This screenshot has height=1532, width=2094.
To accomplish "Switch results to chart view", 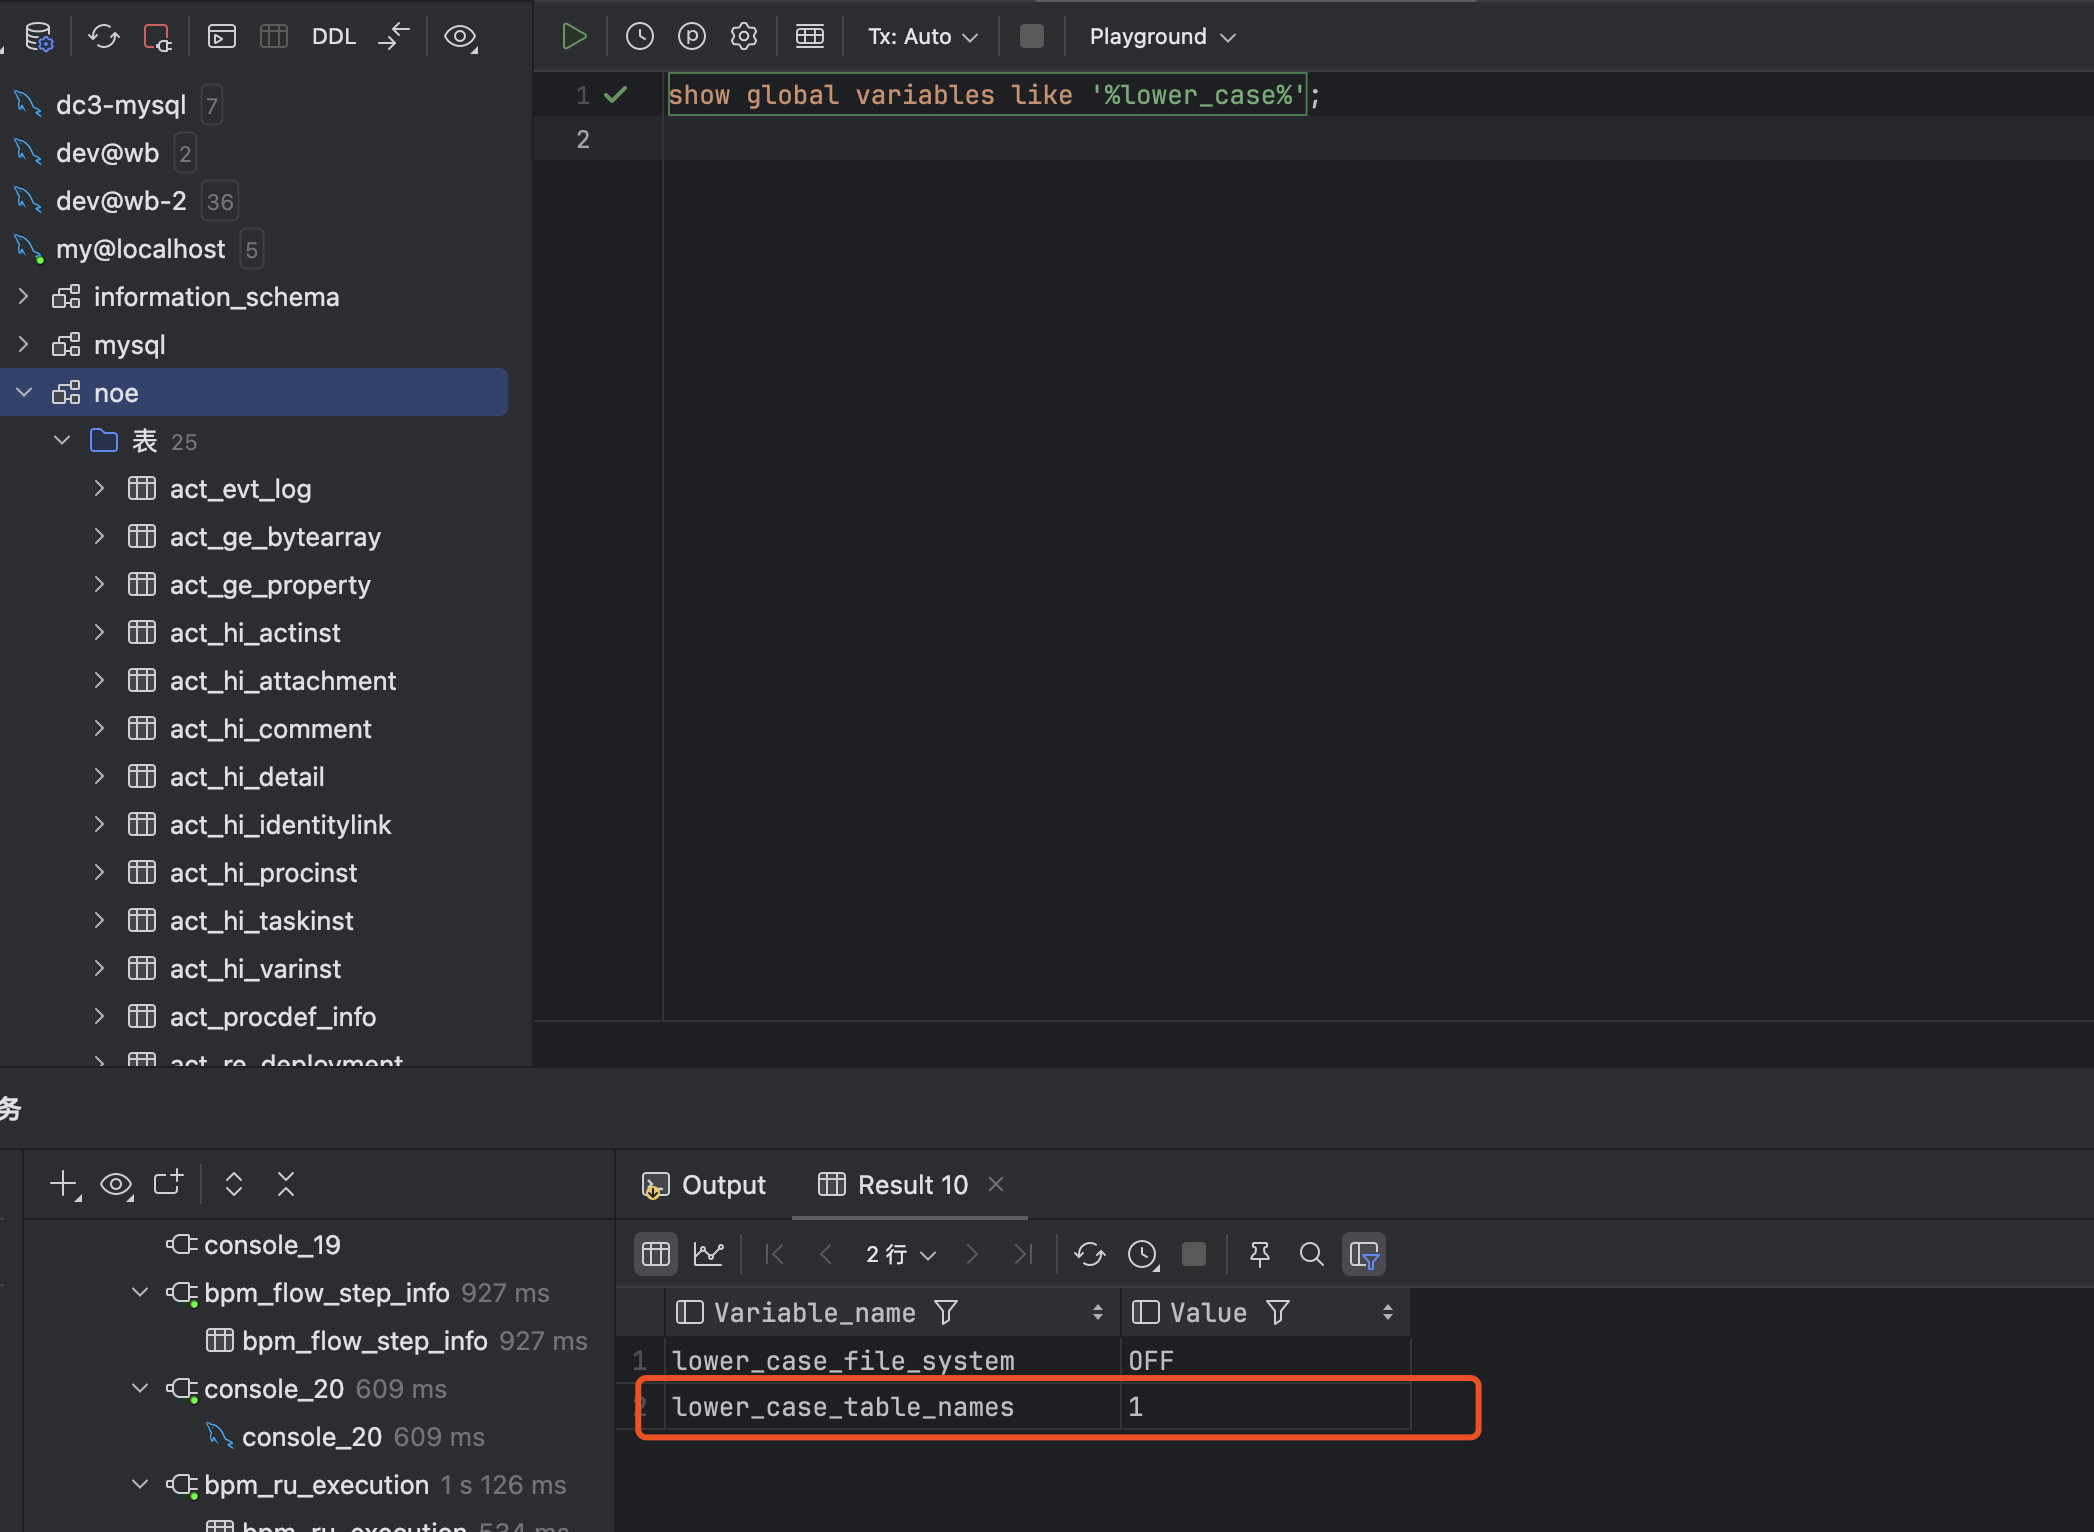I will click(x=709, y=1254).
